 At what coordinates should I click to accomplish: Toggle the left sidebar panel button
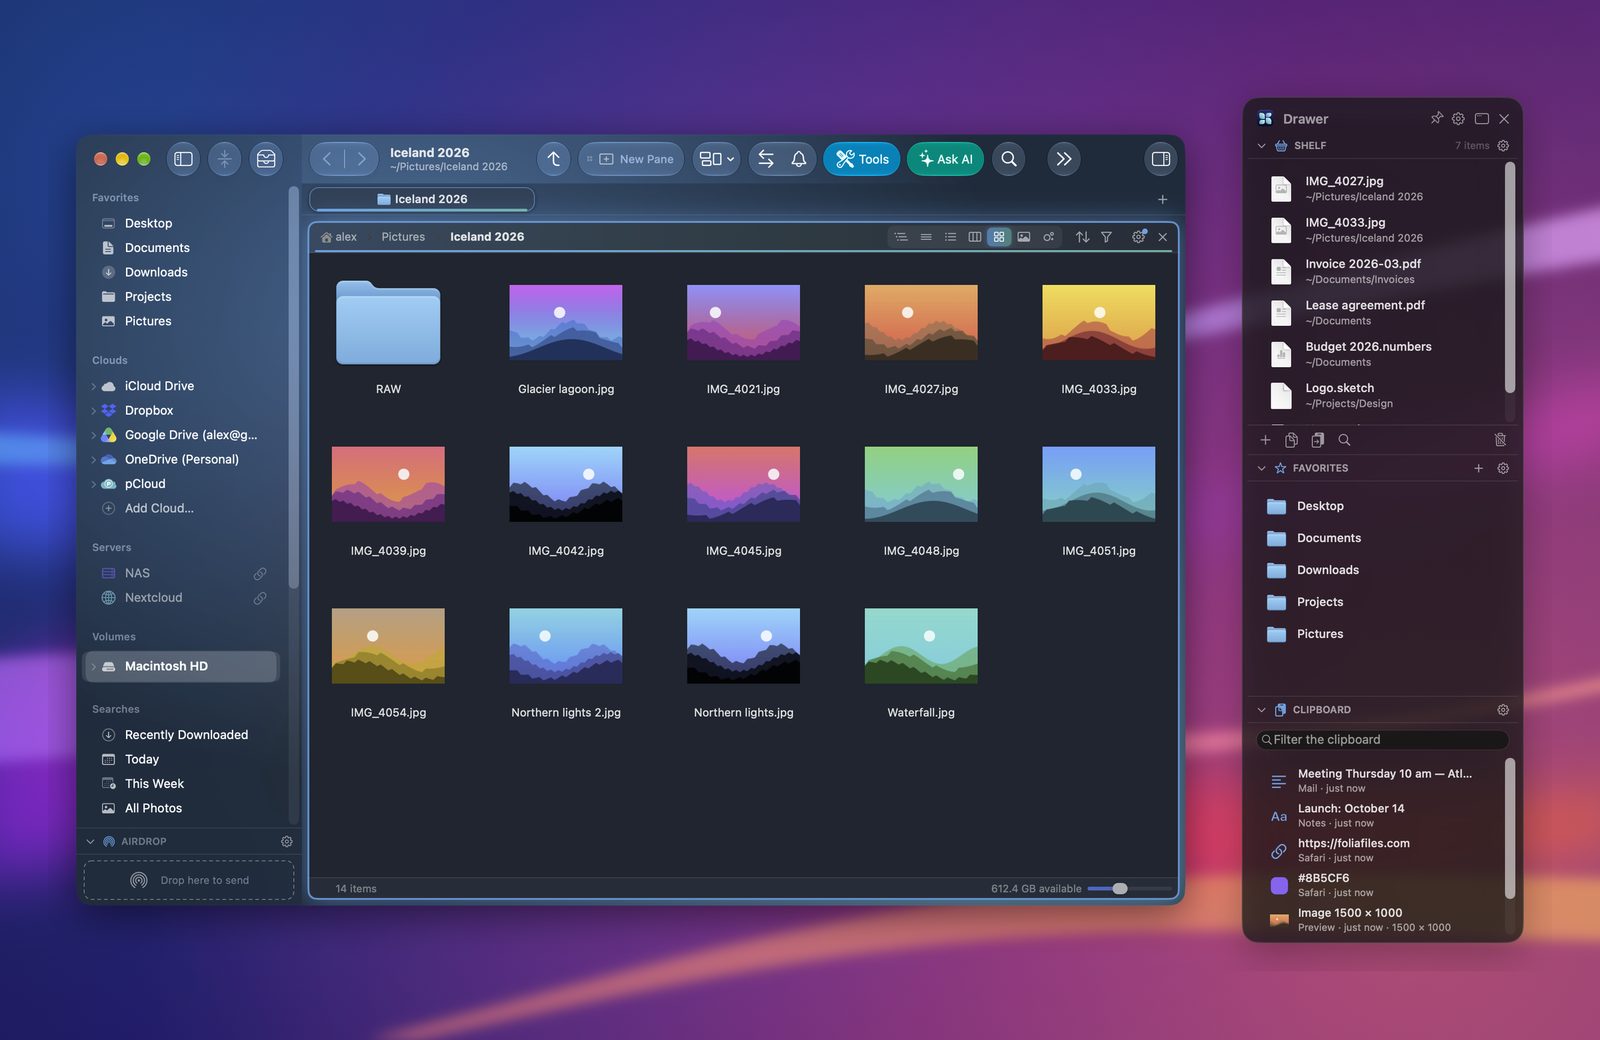(x=183, y=159)
